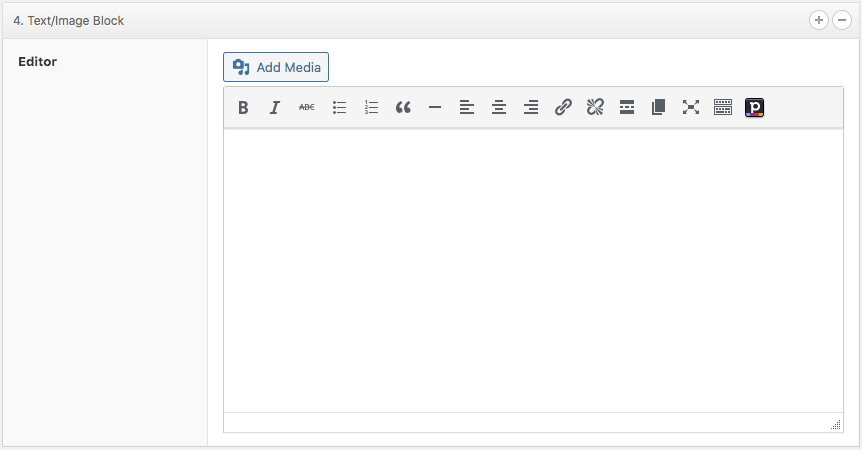Toggle bold formatting
The height and width of the screenshot is (450, 862).
[243, 107]
